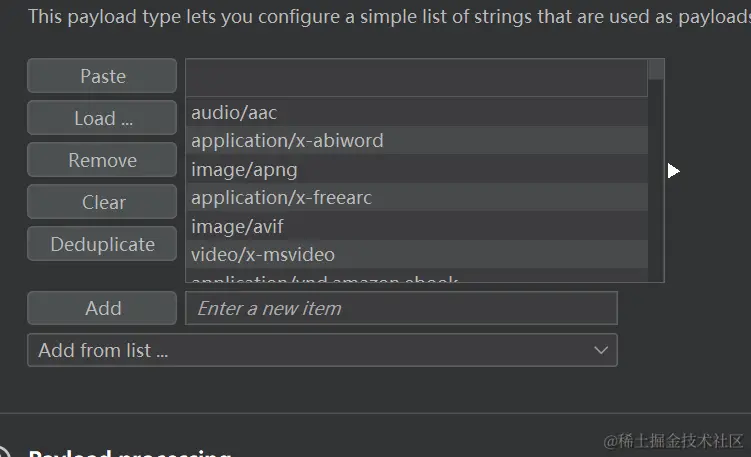Select the application/x-abiword payload entry
The image size is (751, 457).
pyautogui.click(x=417, y=140)
